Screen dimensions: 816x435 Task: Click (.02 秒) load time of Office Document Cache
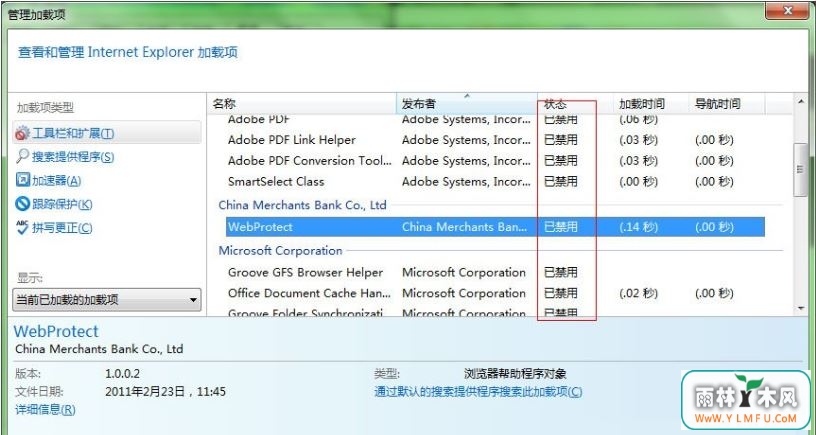pos(639,293)
